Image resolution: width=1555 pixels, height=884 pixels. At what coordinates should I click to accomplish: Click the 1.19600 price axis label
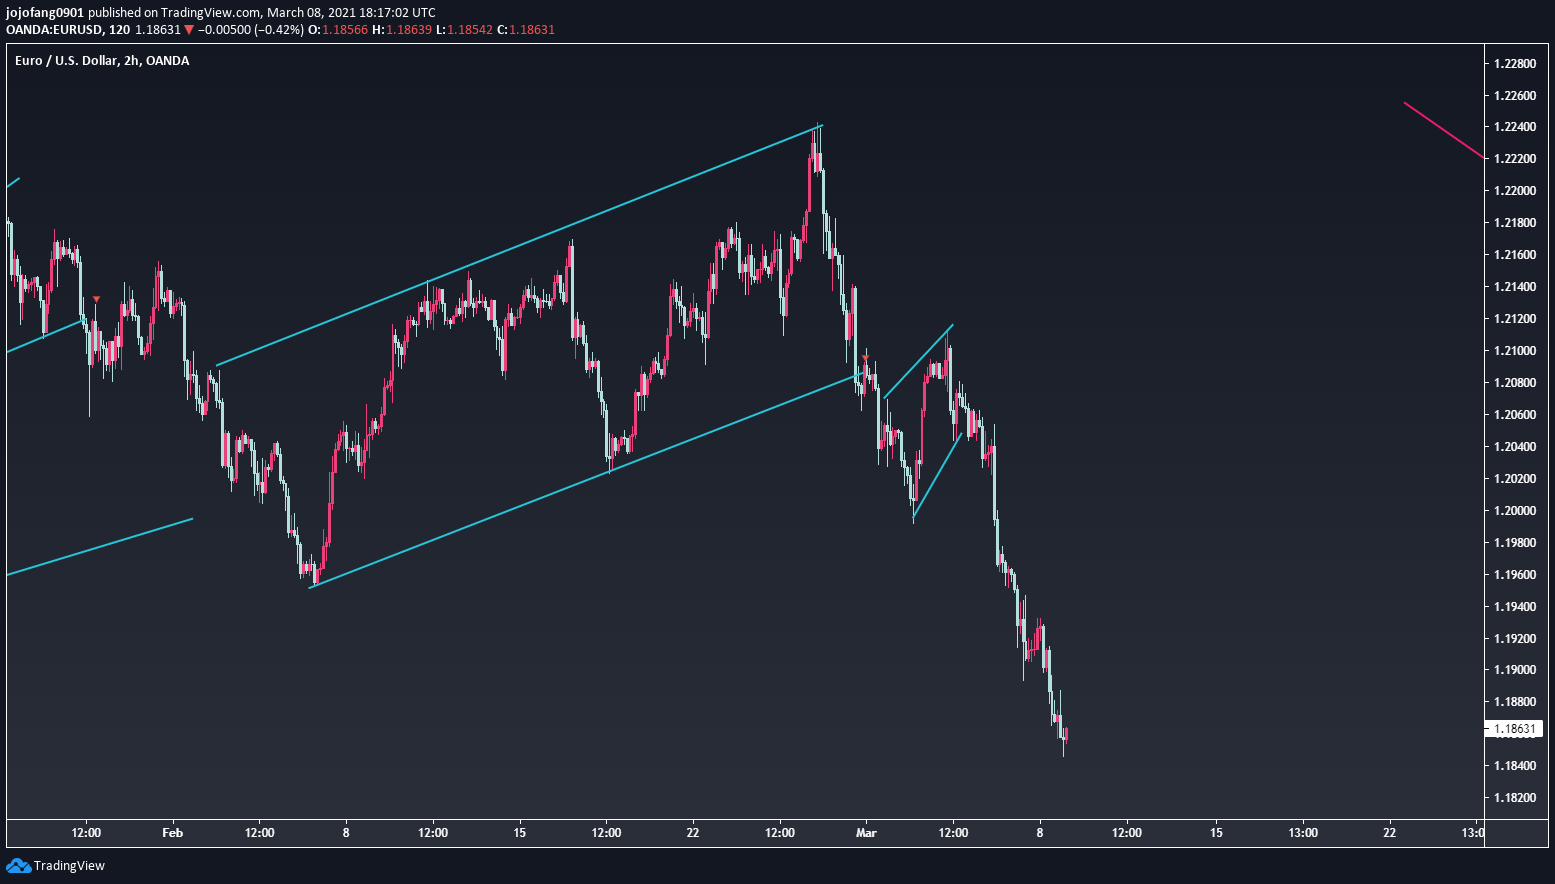1514,575
